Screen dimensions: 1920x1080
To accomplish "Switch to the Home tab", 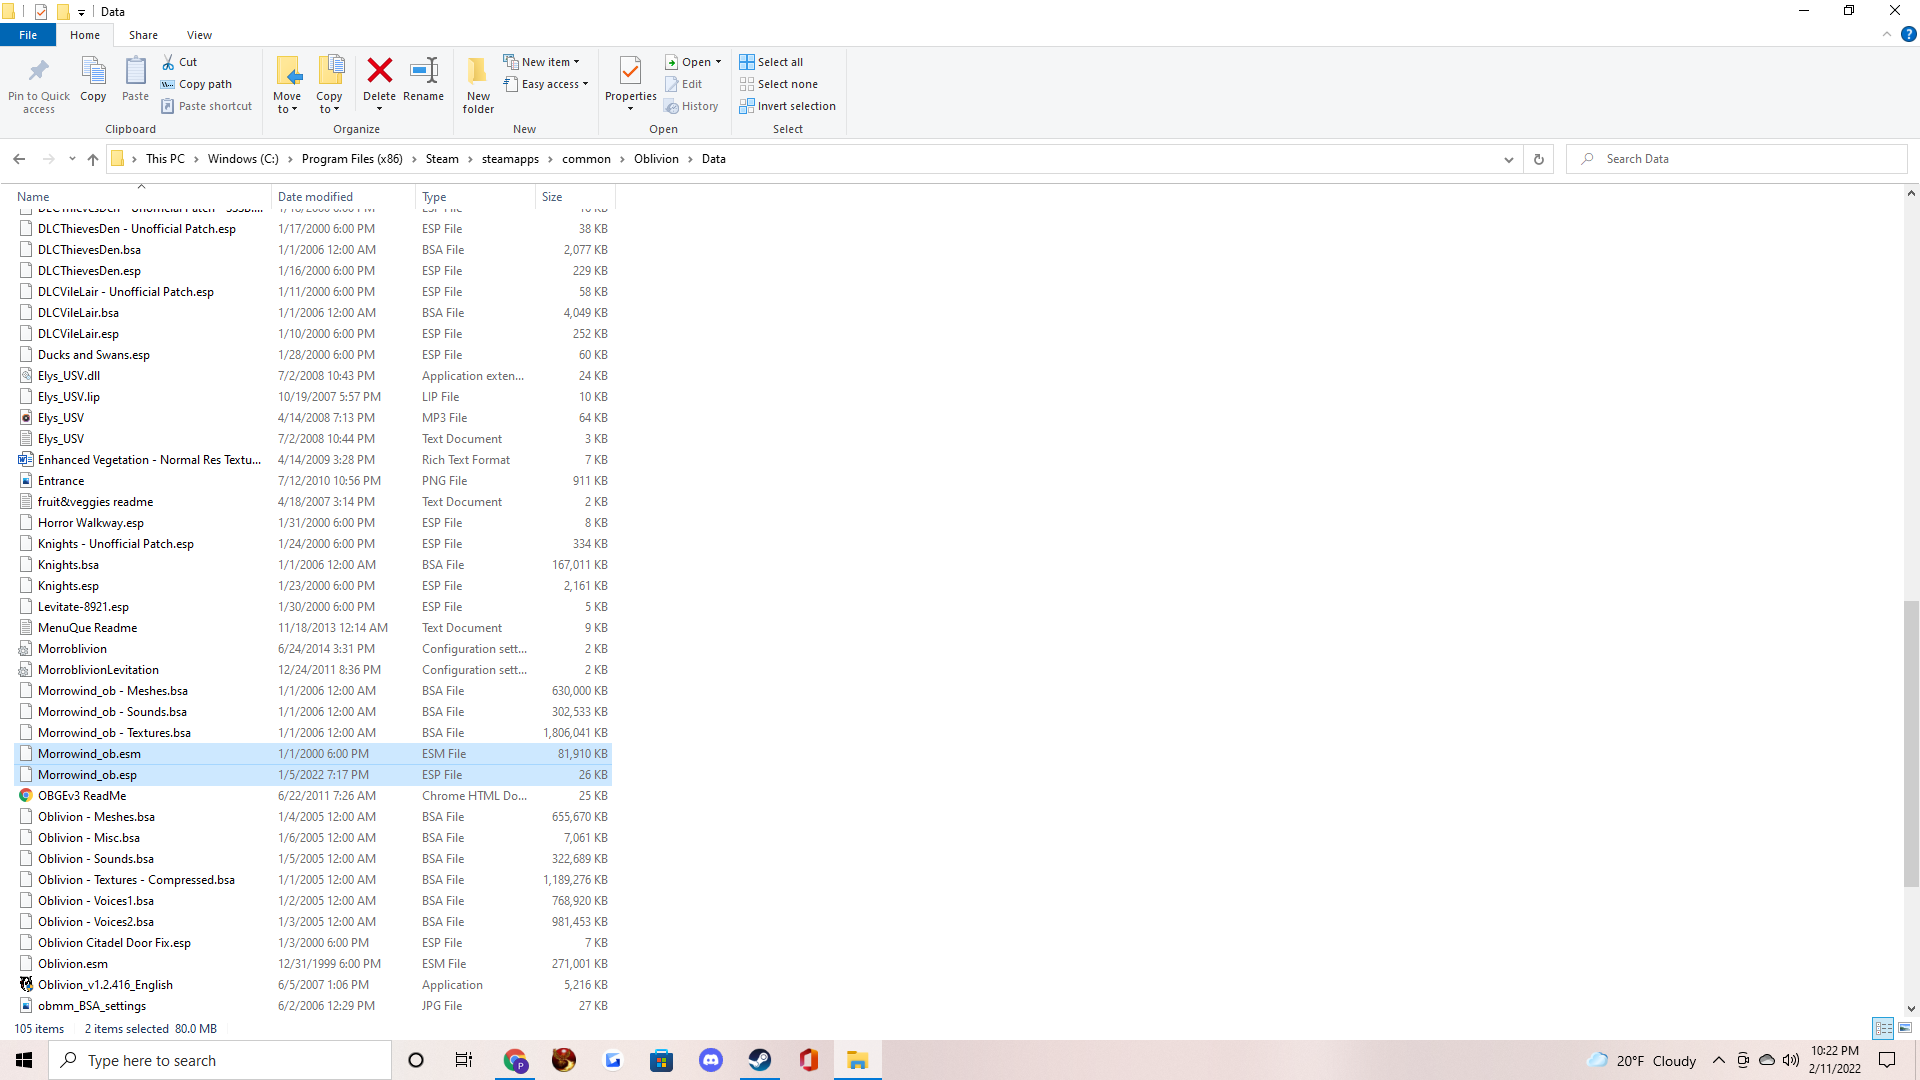I will (x=85, y=35).
